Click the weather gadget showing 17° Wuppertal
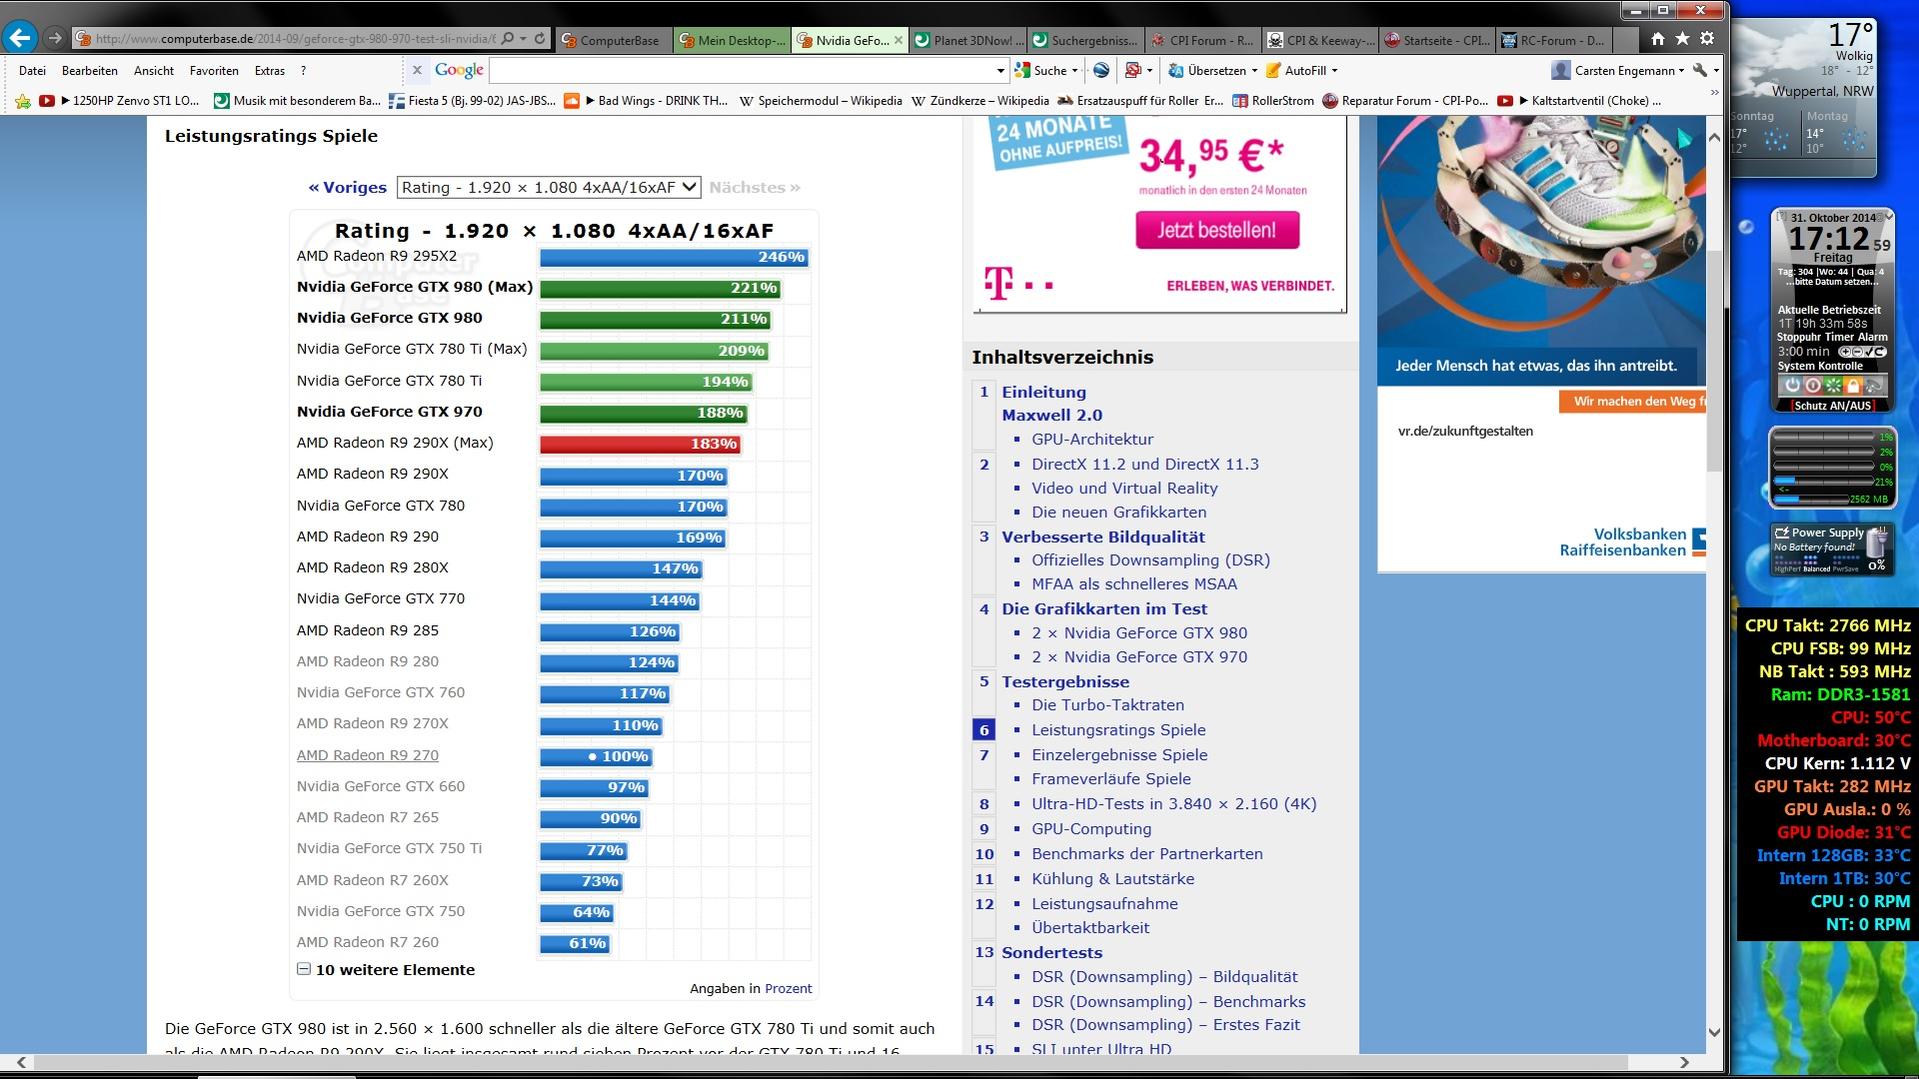 (x=1803, y=97)
